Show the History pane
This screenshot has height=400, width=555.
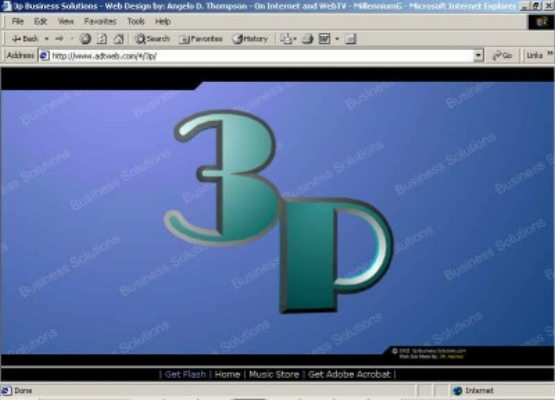(250, 39)
